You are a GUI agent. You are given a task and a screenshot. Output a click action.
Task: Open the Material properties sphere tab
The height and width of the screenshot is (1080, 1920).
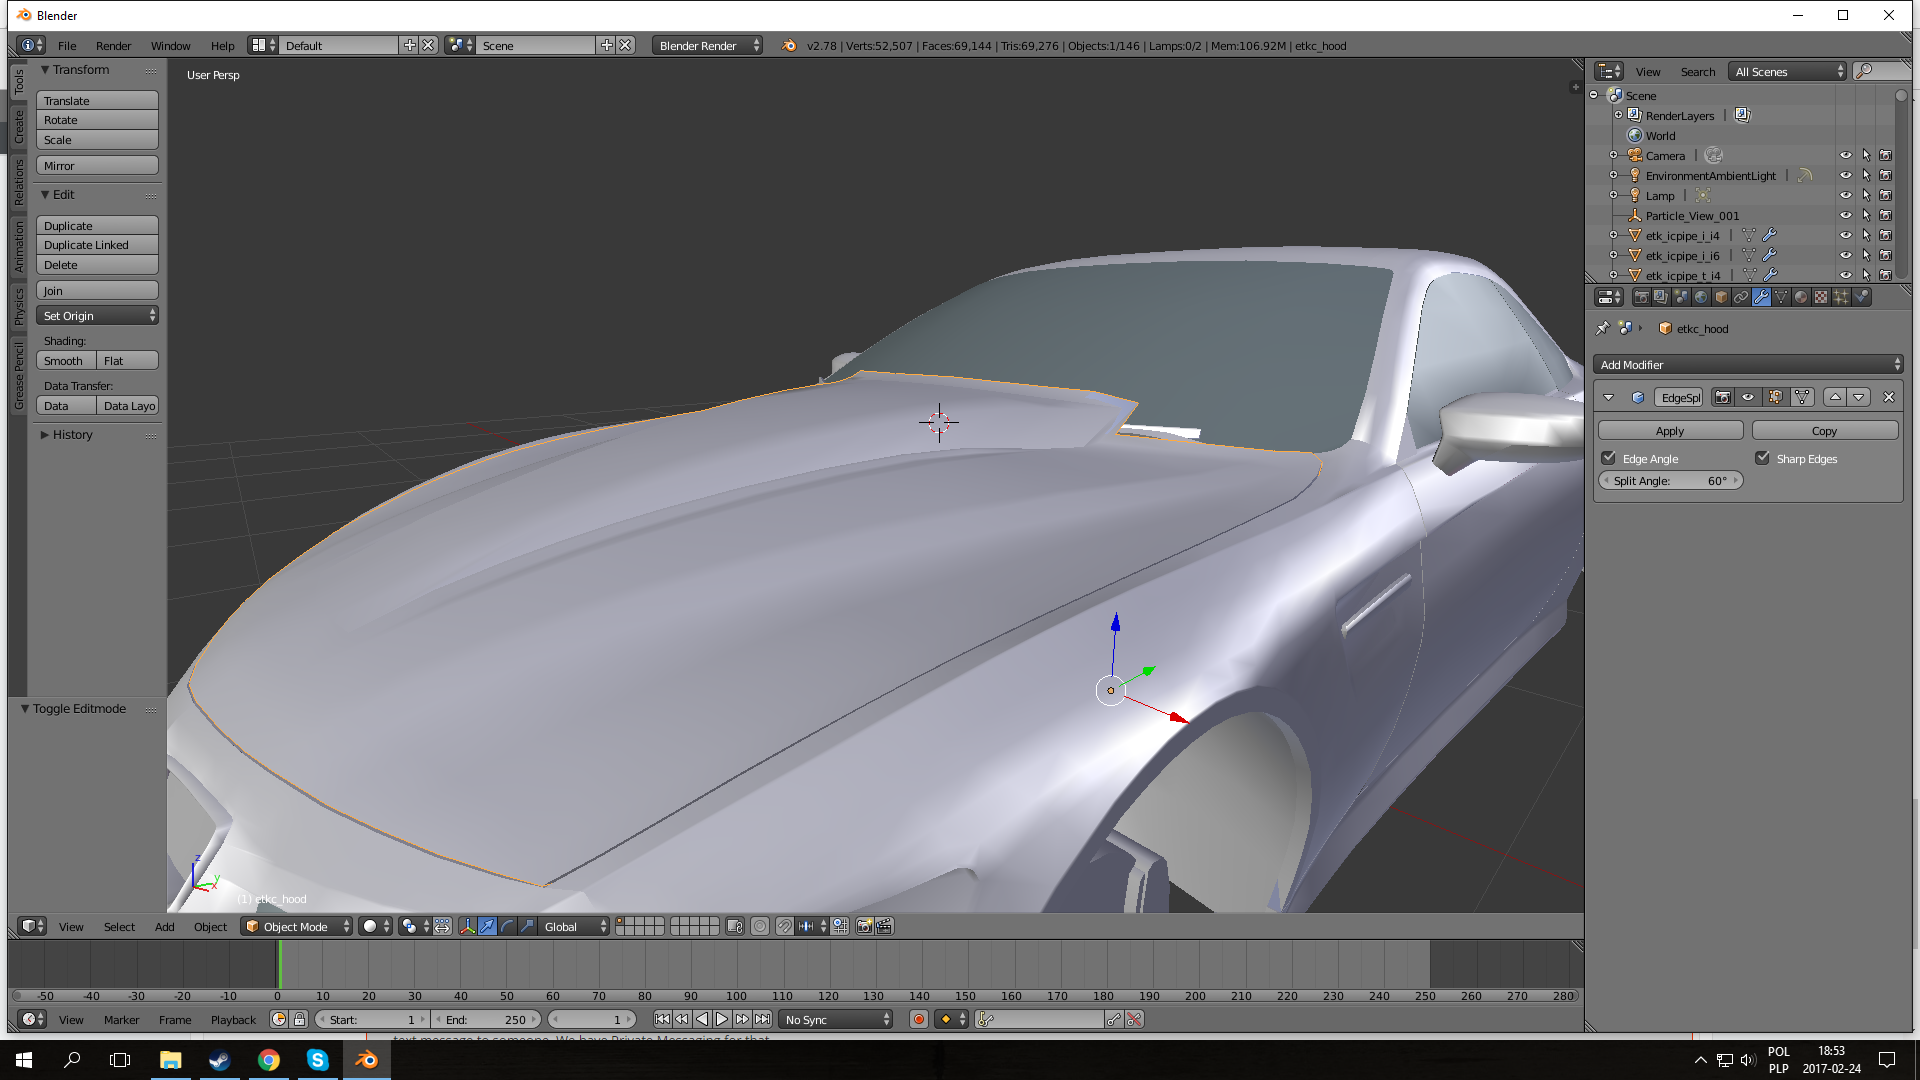click(1801, 297)
